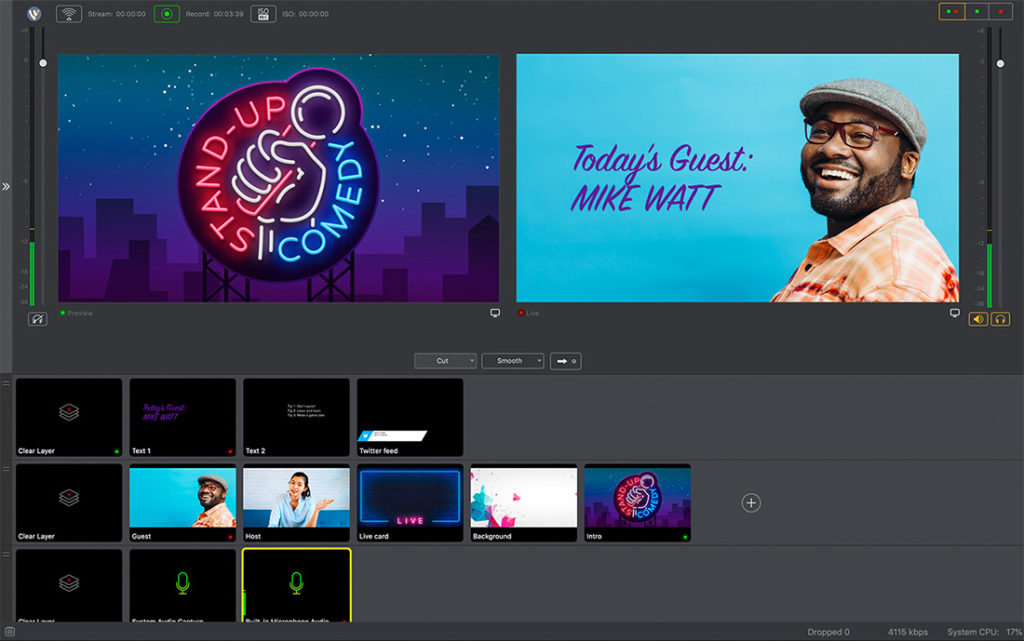The image size is (1024, 641).
Task: Select the Built-in Microphone Audio shot
Action: tap(297, 590)
